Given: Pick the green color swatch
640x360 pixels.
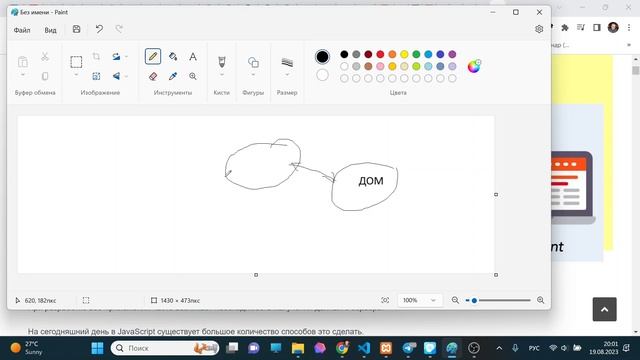Looking at the screenshot, I should (x=416, y=54).
